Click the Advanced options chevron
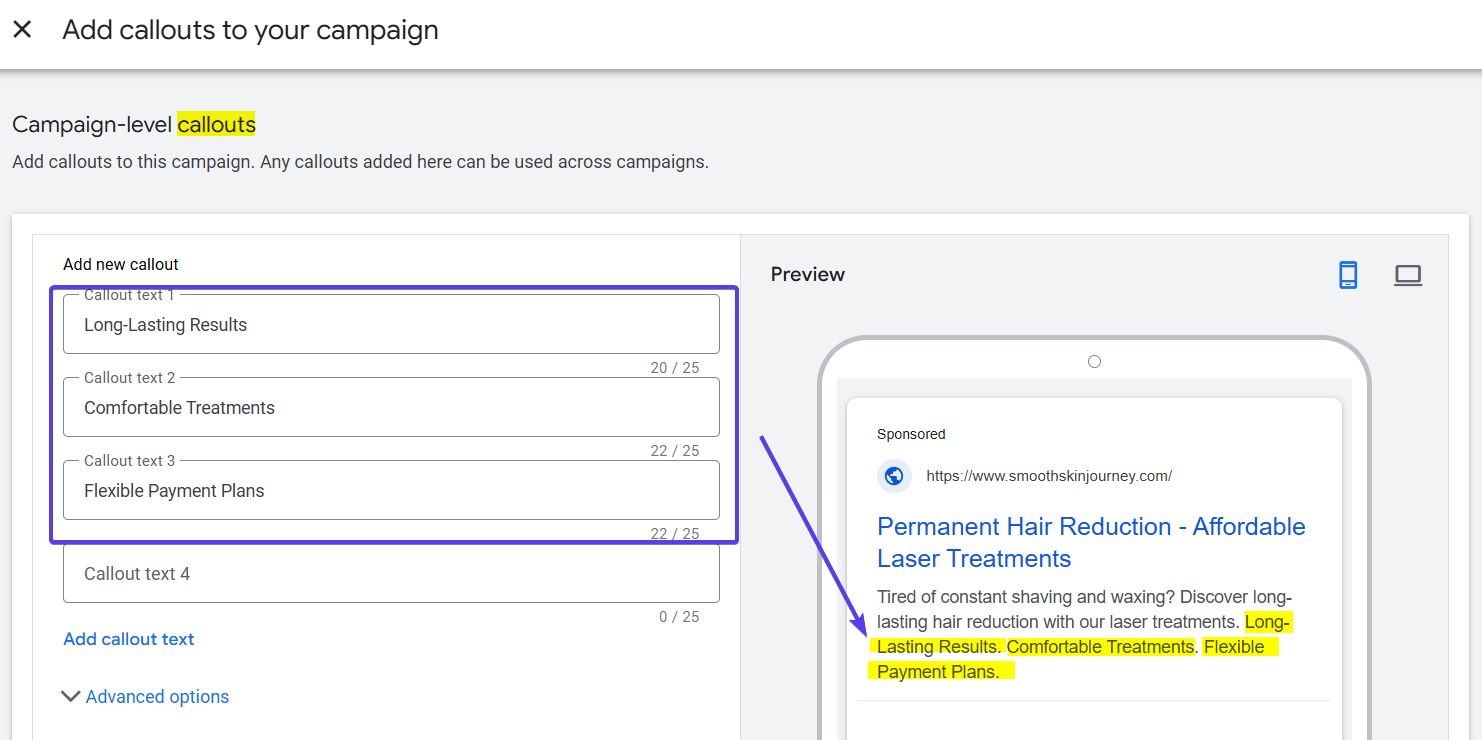This screenshot has height=740, width=1482. pyautogui.click(x=70, y=696)
